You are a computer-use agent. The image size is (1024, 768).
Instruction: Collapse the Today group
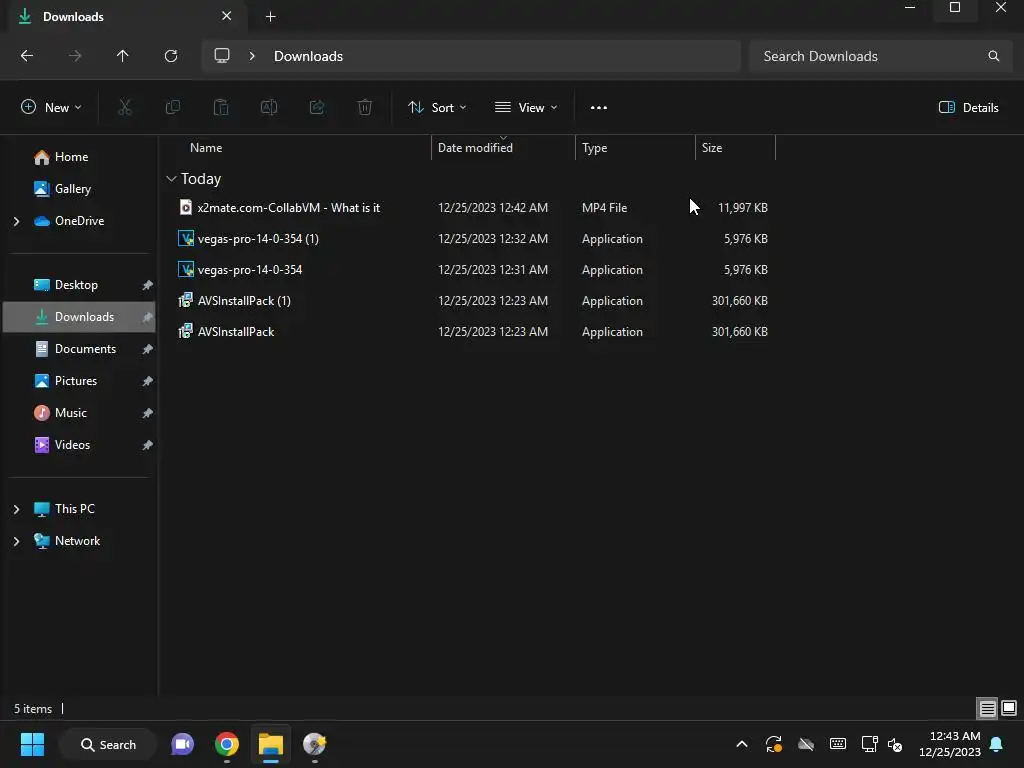point(171,179)
